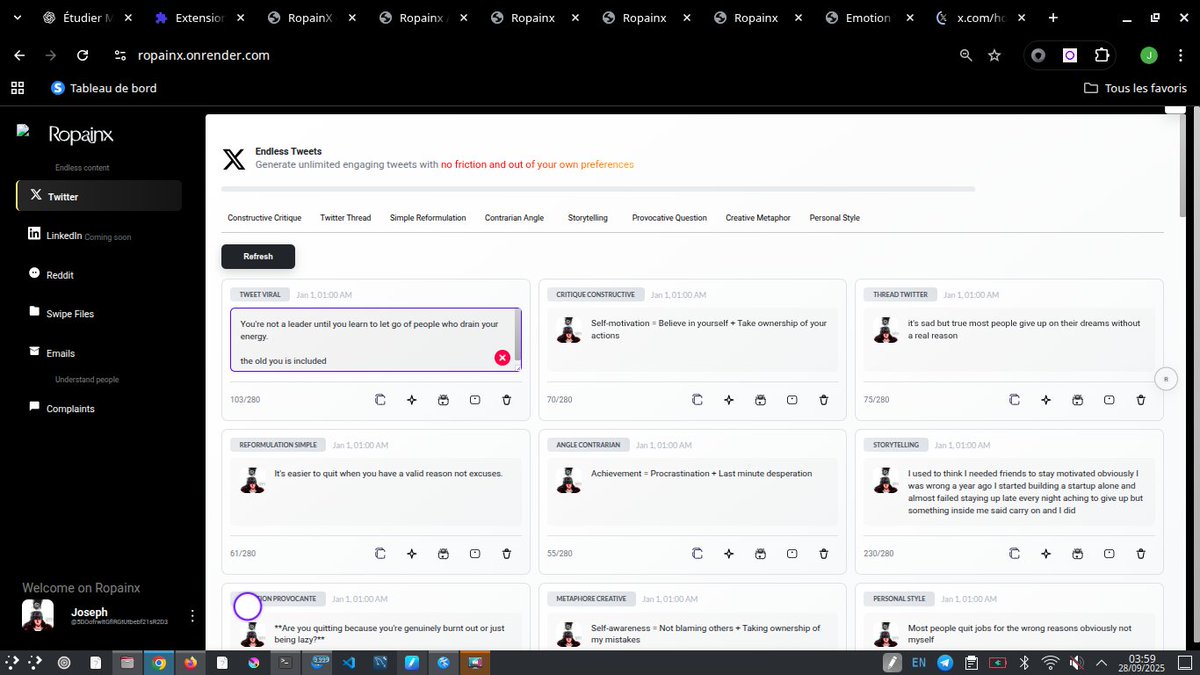Click the address bar URL

point(203,55)
